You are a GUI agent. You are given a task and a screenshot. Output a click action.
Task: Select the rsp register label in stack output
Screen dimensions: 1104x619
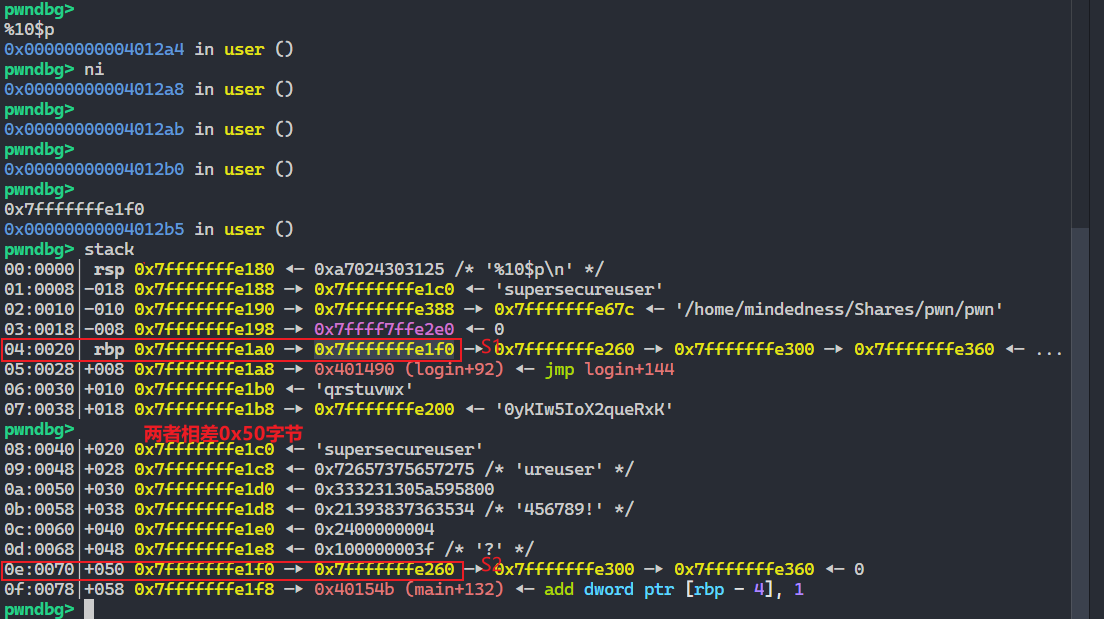pyautogui.click(x=109, y=268)
